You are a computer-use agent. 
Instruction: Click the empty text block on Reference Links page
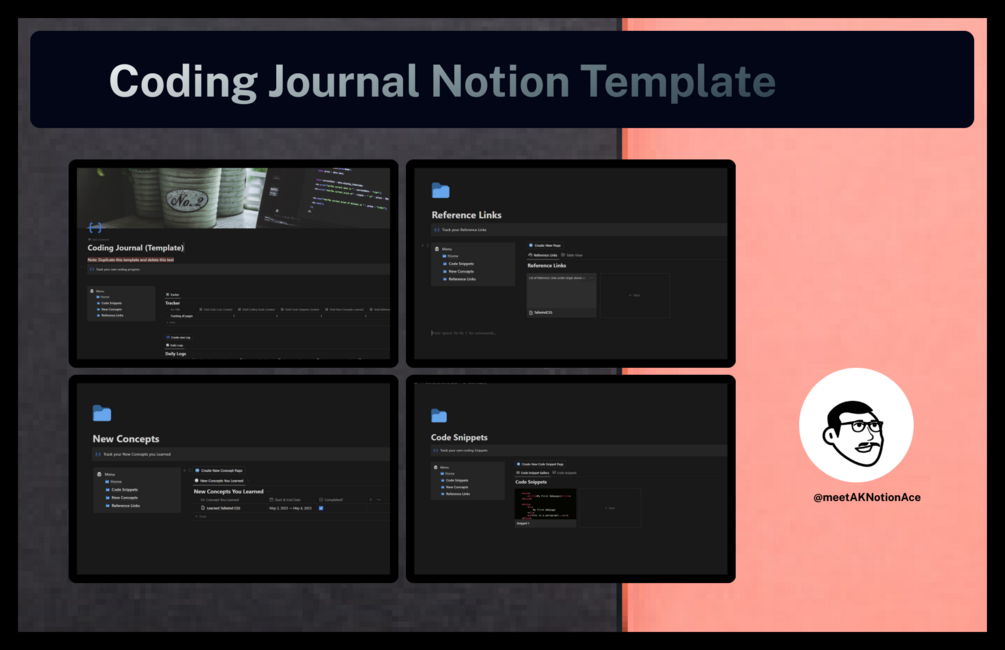[463, 333]
